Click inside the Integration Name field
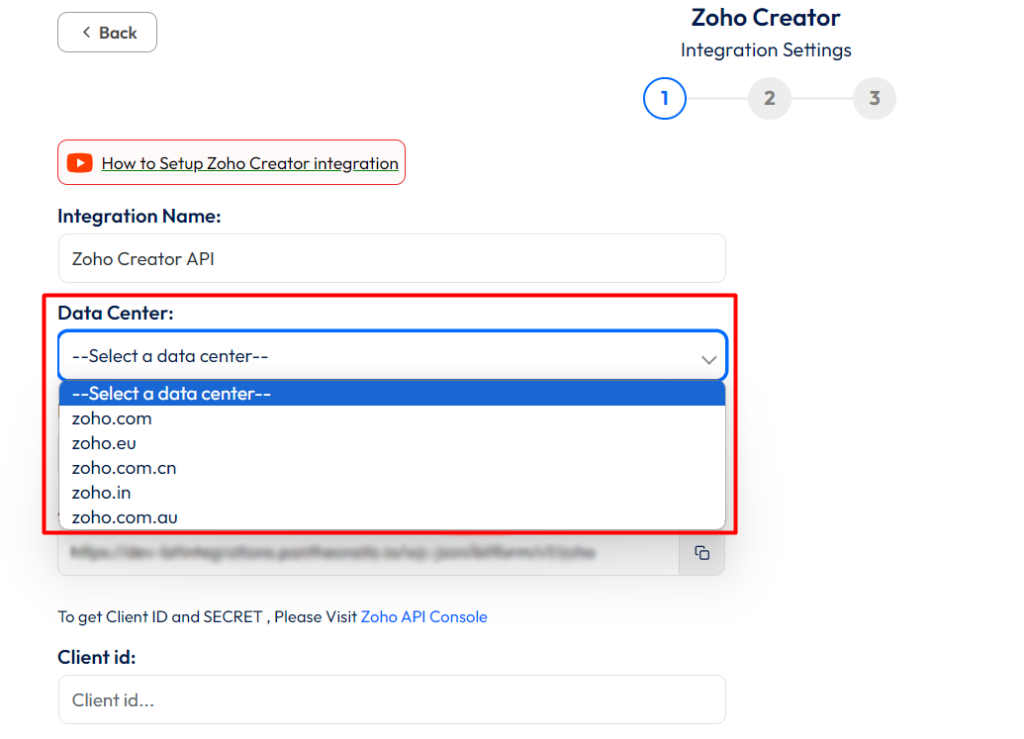The width and height of the screenshot is (1024, 739). pyautogui.click(x=392, y=258)
